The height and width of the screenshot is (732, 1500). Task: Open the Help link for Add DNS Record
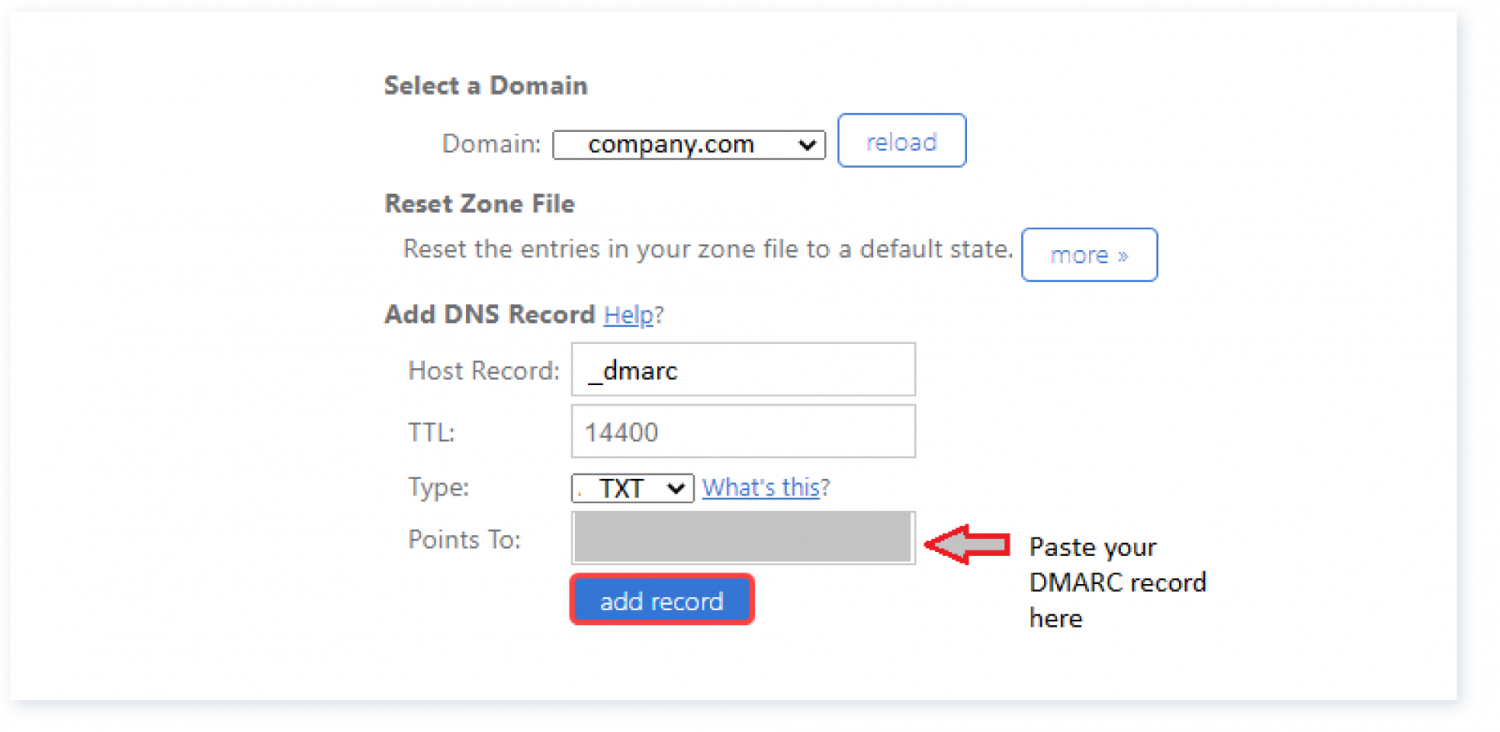[627, 314]
